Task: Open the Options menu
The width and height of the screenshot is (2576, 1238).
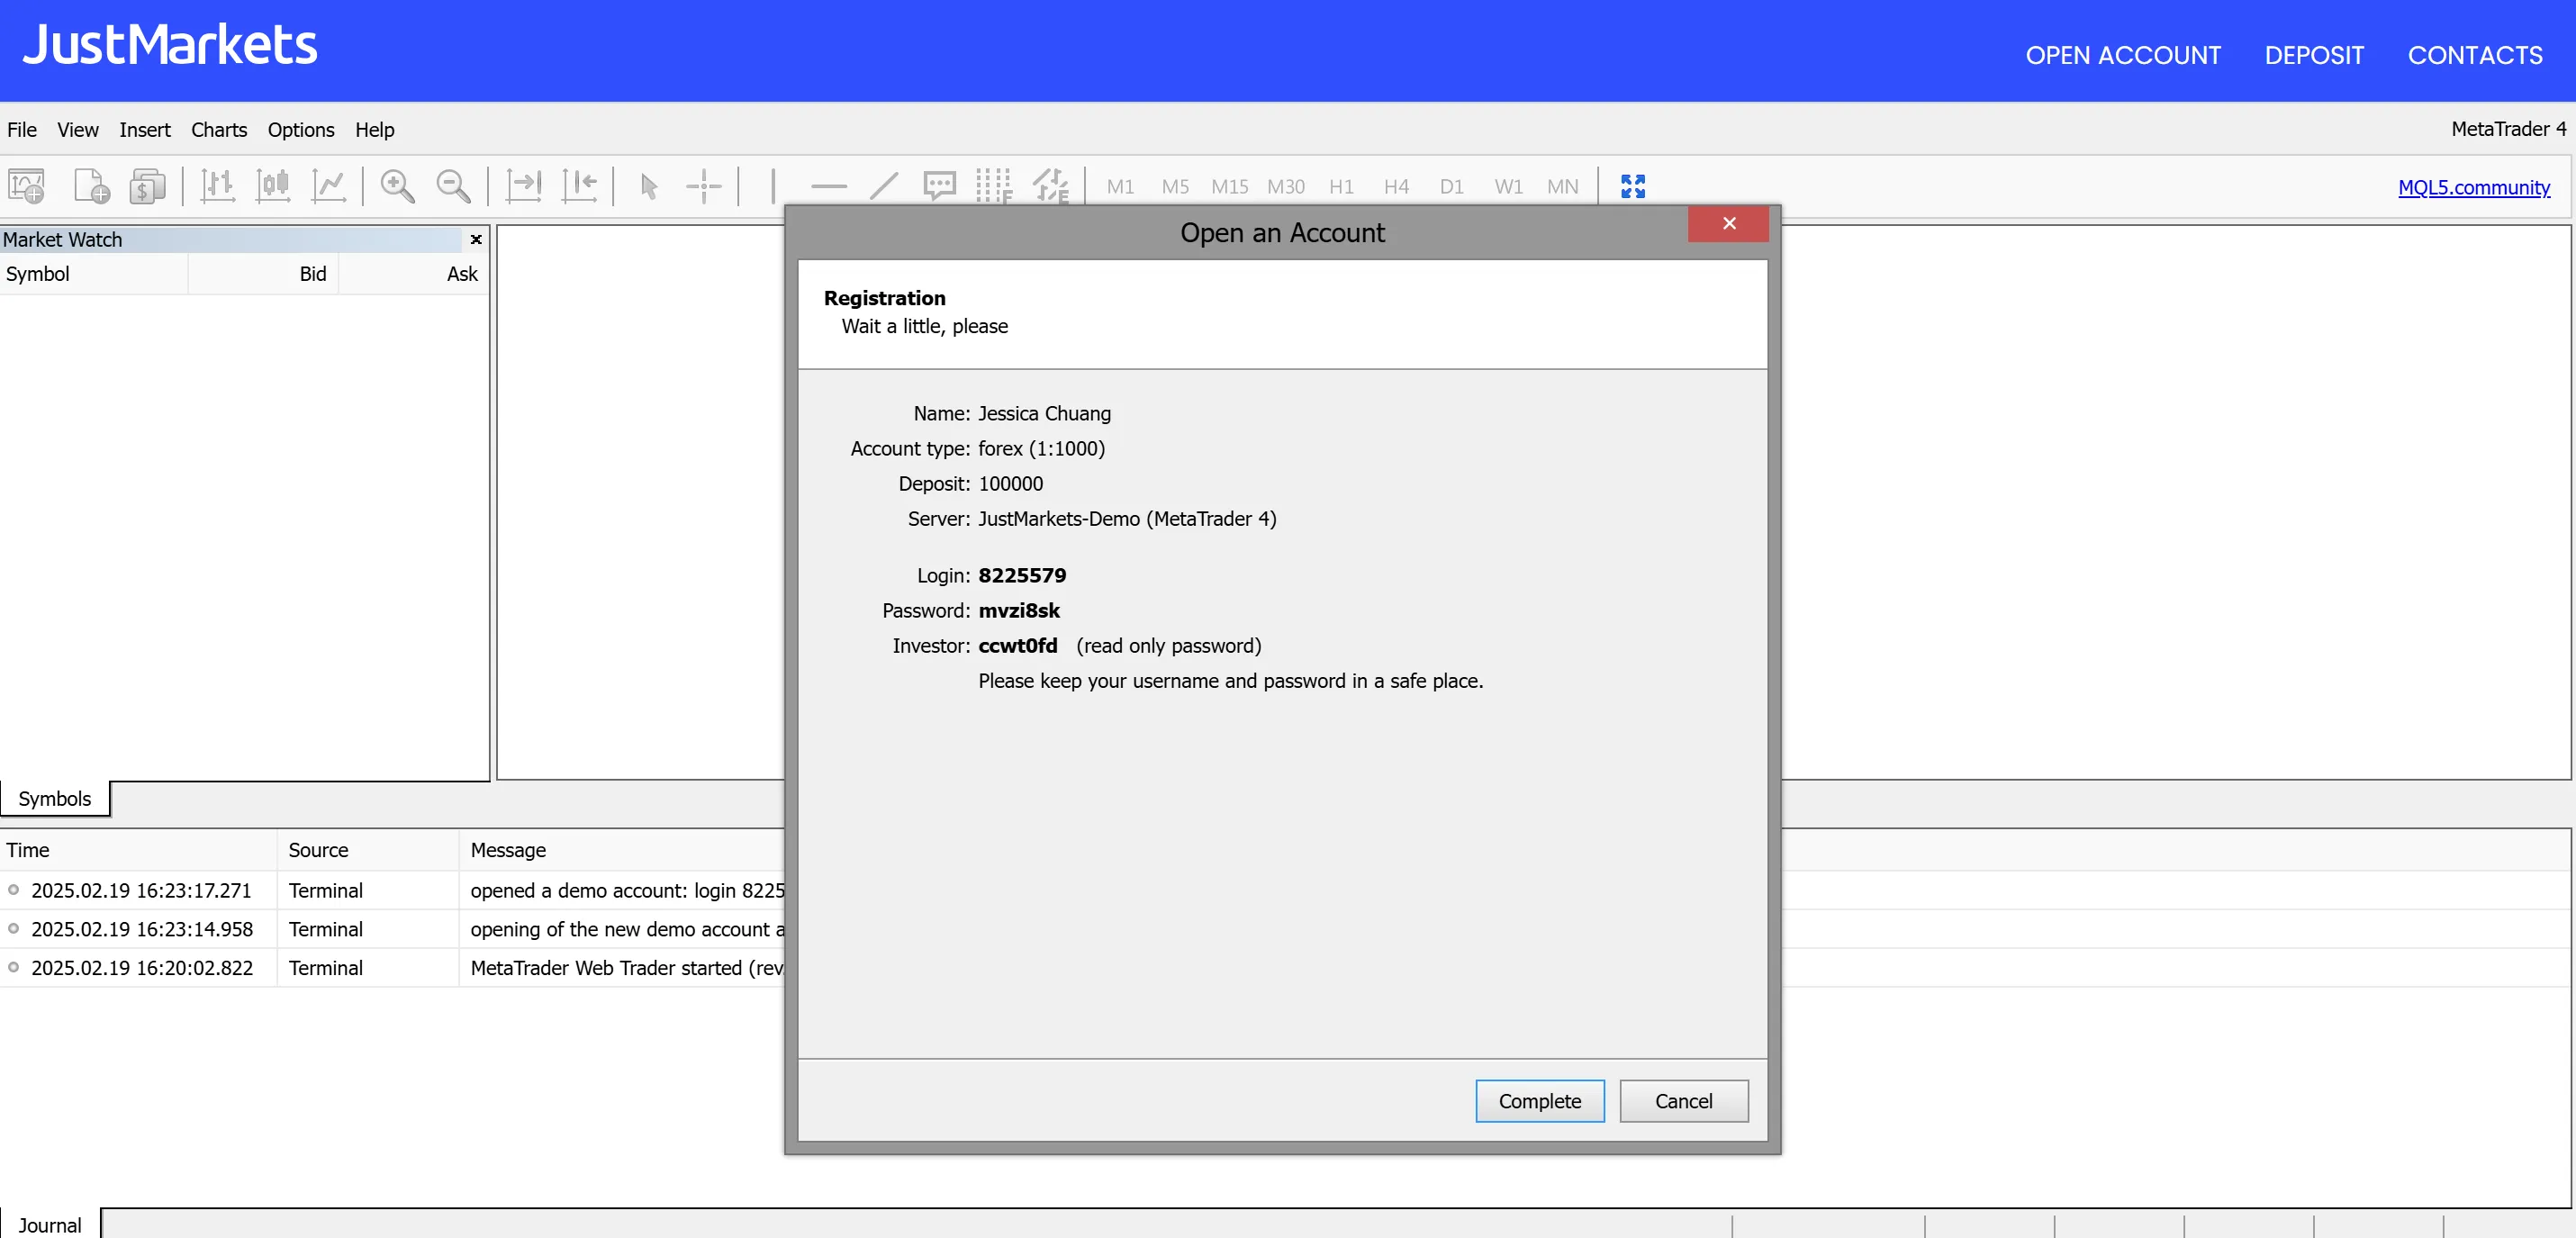Action: point(301,130)
